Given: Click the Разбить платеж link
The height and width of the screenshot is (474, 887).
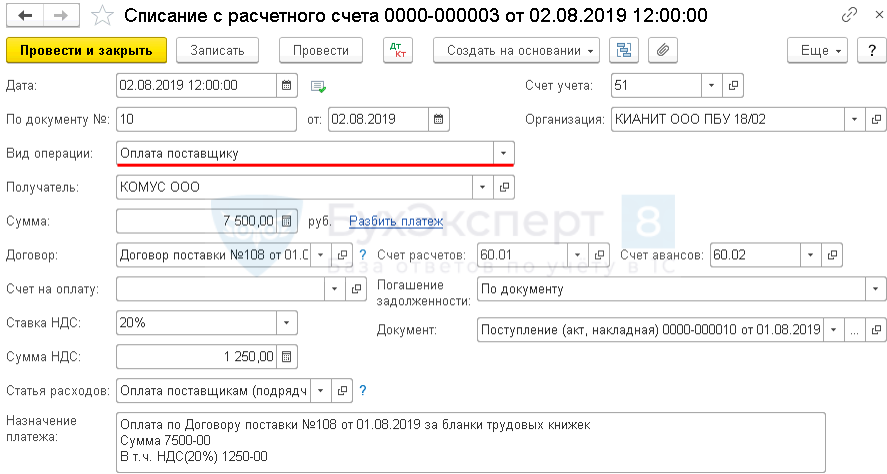Looking at the screenshot, I should tap(396, 221).
